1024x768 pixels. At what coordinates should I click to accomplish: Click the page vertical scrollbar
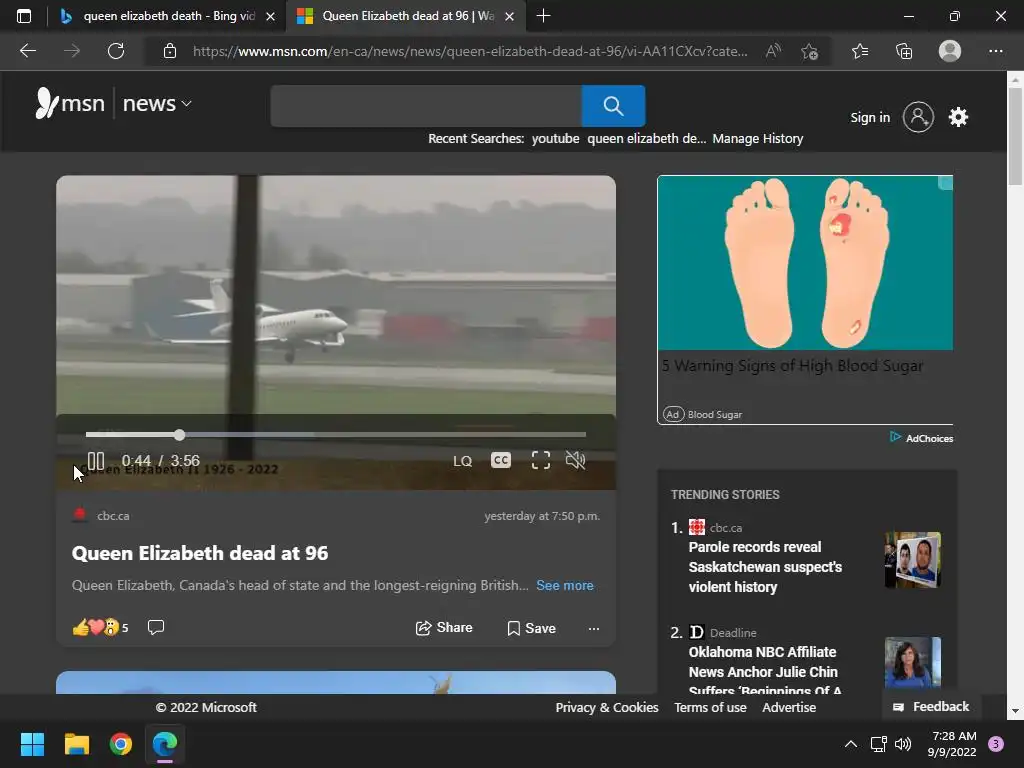pos(1015,136)
